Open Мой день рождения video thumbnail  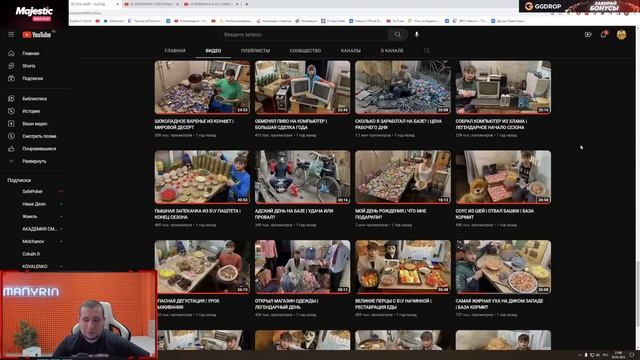pos(403,177)
